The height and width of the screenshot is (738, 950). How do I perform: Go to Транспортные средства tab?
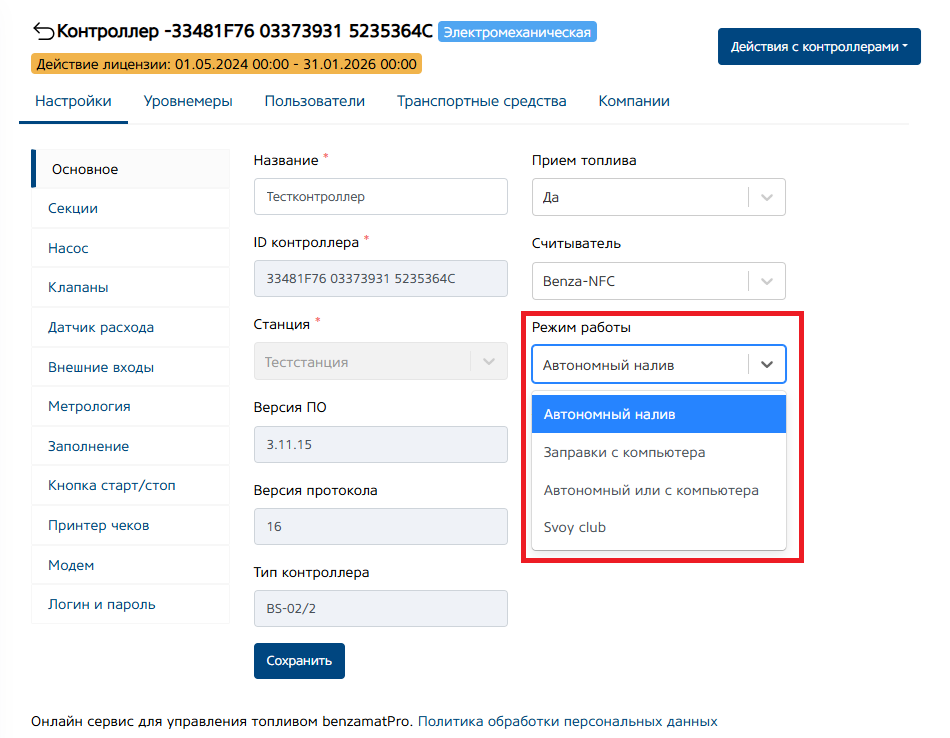coord(481,101)
